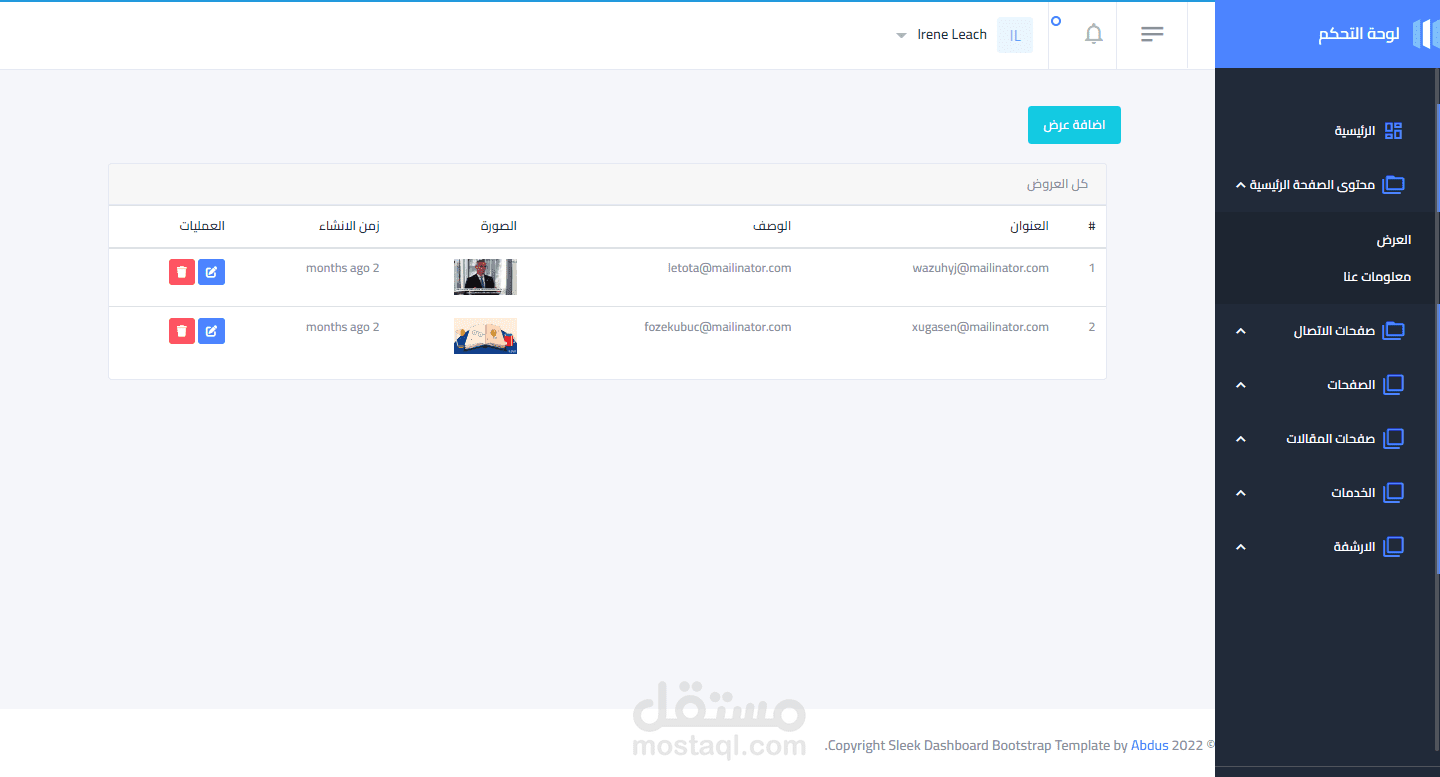Click the زمن الانشاء column header
This screenshot has width=1440, height=777.
coord(349,226)
